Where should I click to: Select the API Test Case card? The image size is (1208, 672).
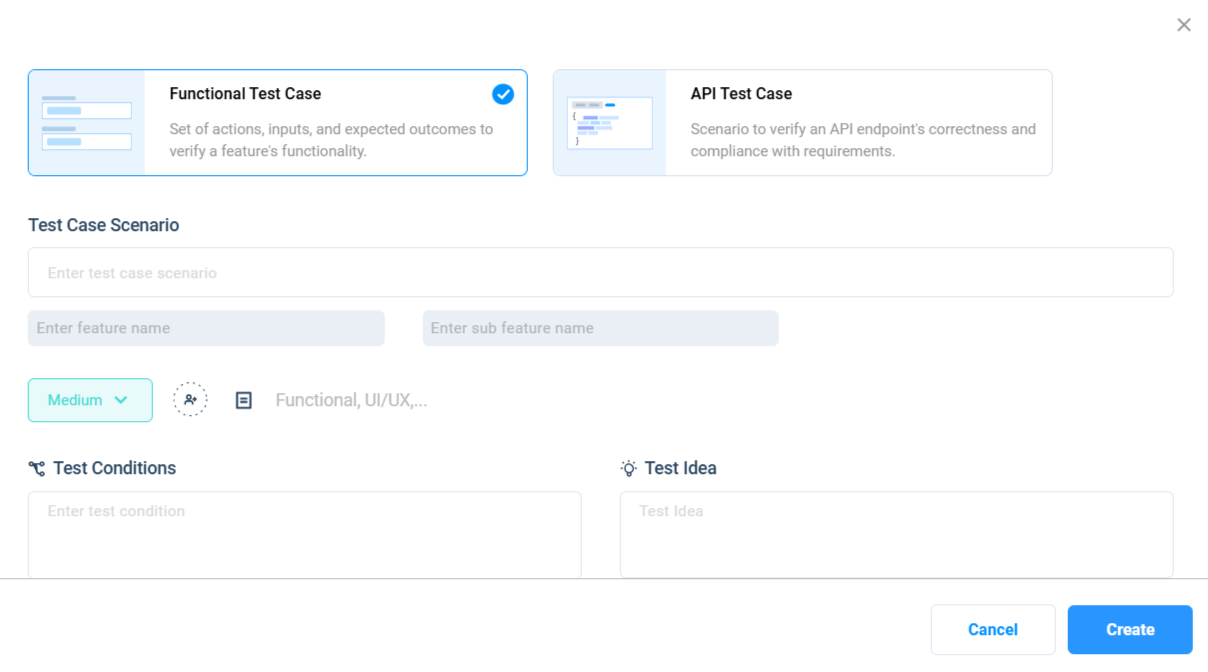802,123
